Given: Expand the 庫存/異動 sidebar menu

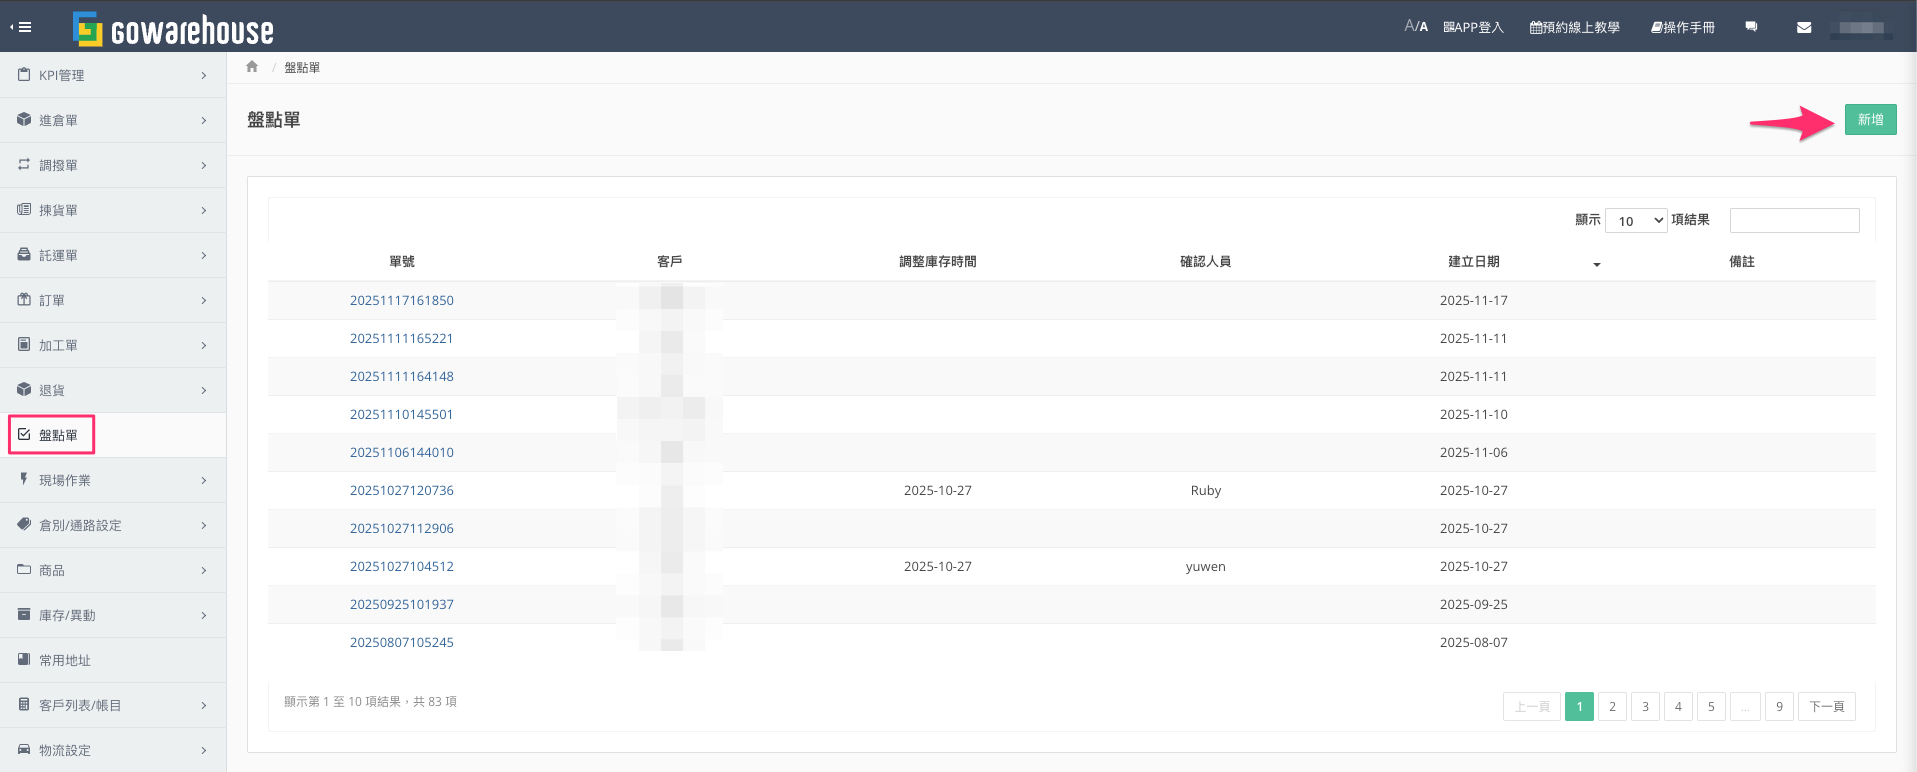Looking at the screenshot, I should coord(112,615).
